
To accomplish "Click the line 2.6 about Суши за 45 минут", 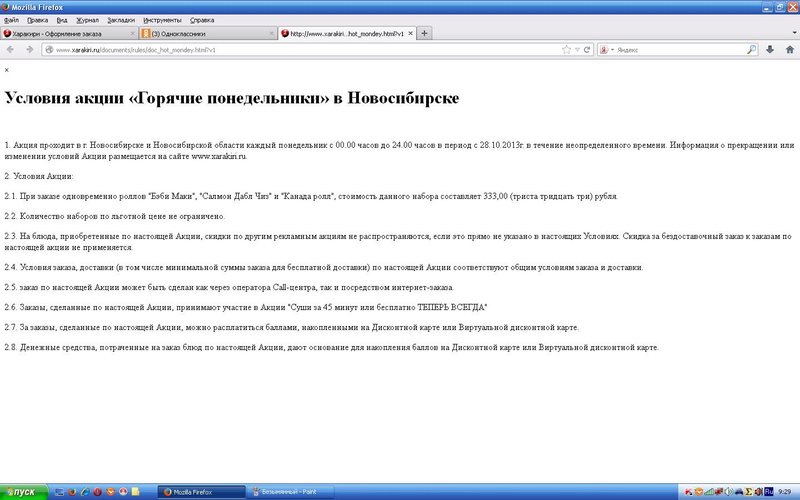I will [246, 307].
